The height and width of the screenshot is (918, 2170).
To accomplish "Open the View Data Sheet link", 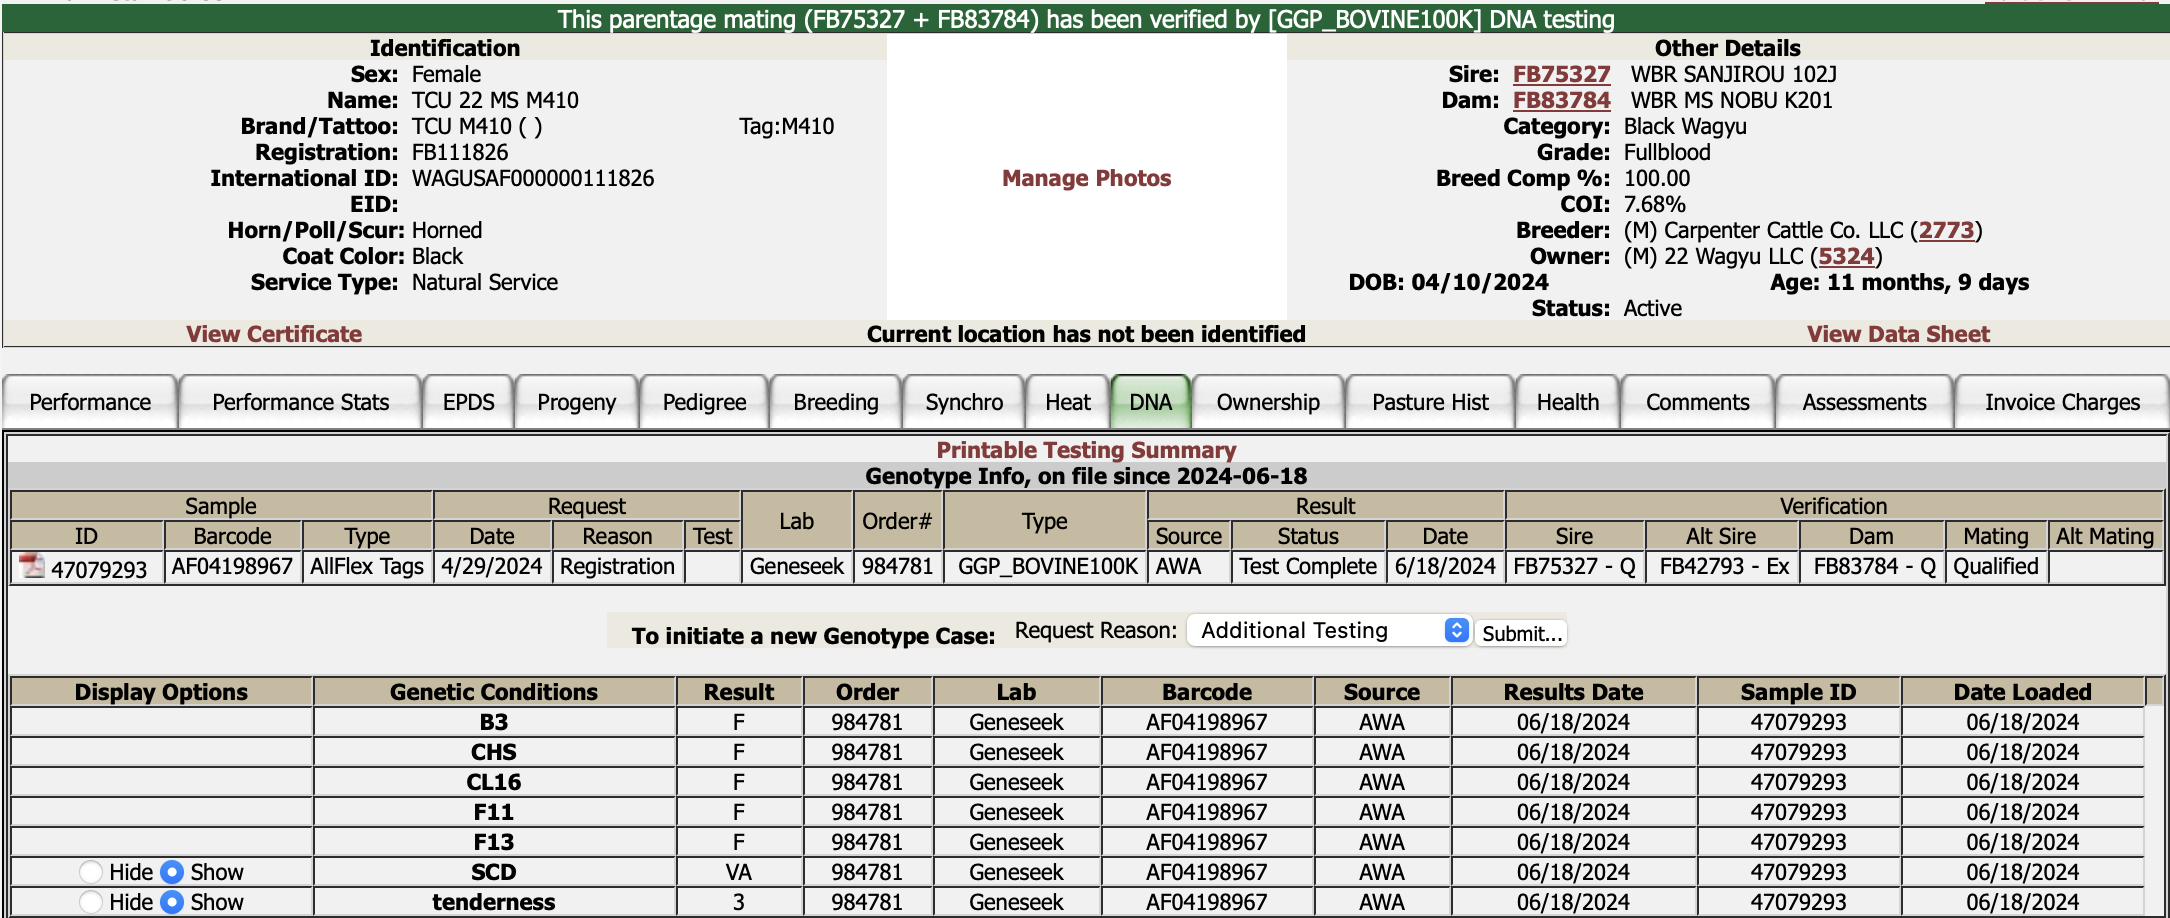I will tap(1898, 334).
